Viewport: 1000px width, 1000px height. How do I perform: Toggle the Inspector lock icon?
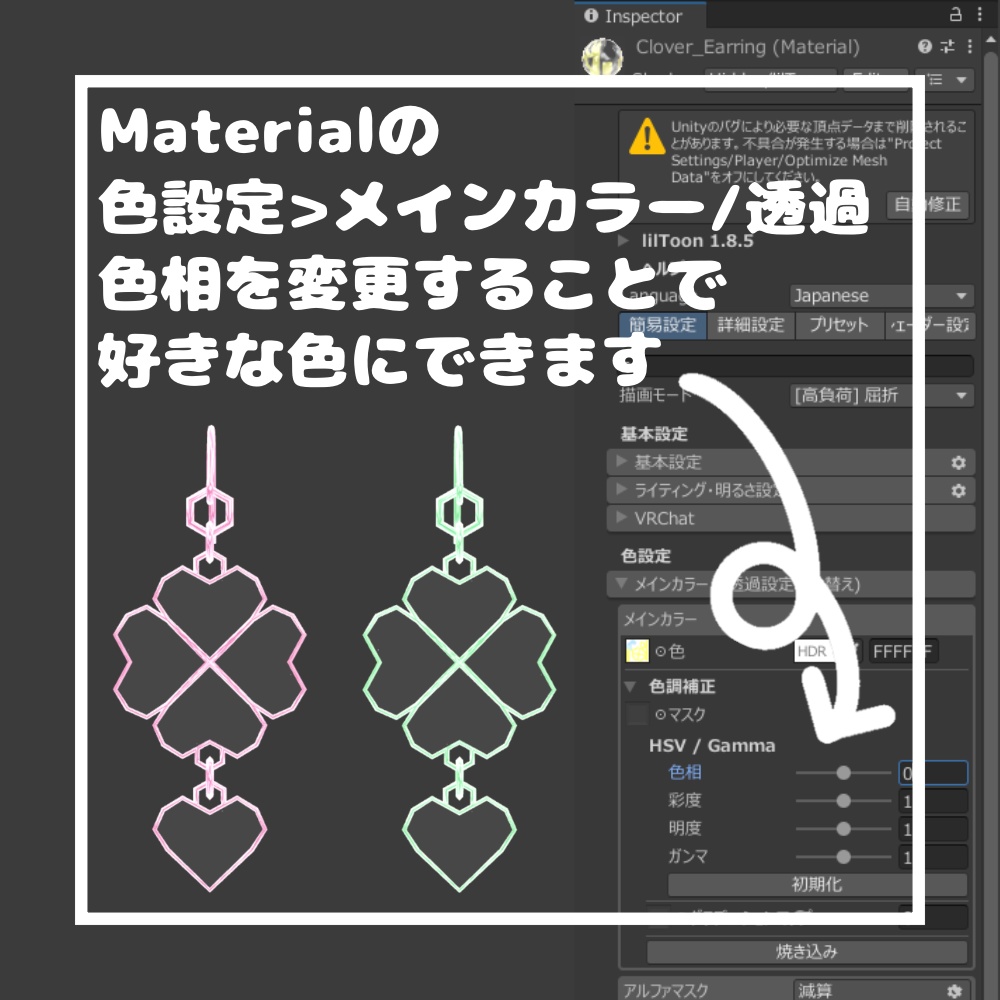(958, 16)
